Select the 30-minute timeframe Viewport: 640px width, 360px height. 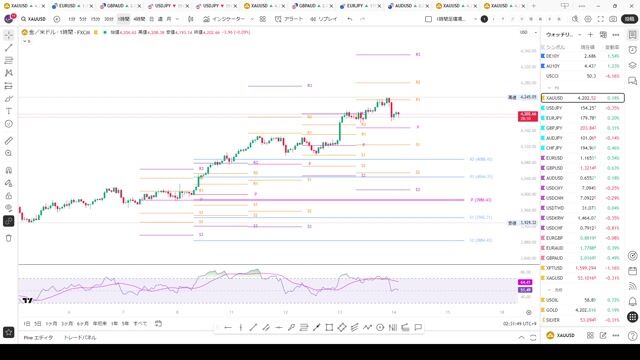[x=109, y=19]
